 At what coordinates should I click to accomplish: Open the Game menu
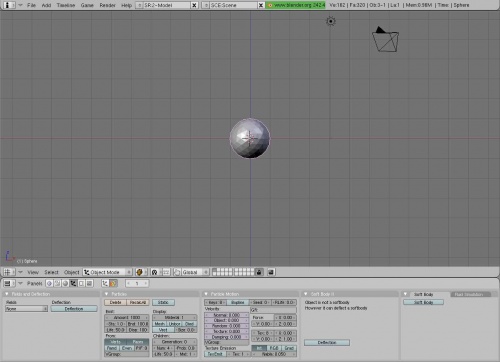87,5
